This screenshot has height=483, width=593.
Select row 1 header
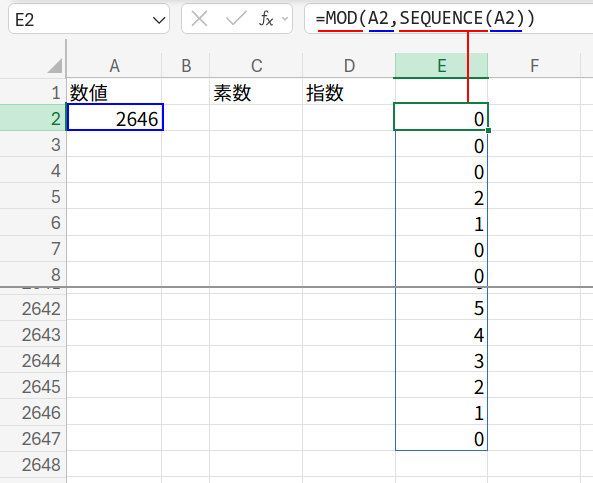coord(33,92)
